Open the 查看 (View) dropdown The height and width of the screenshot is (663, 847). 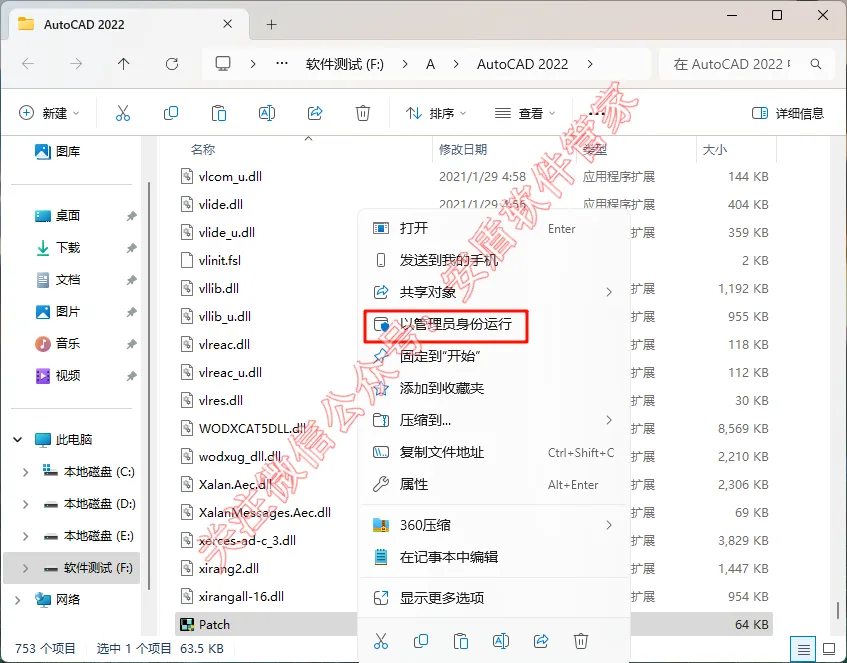[525, 113]
